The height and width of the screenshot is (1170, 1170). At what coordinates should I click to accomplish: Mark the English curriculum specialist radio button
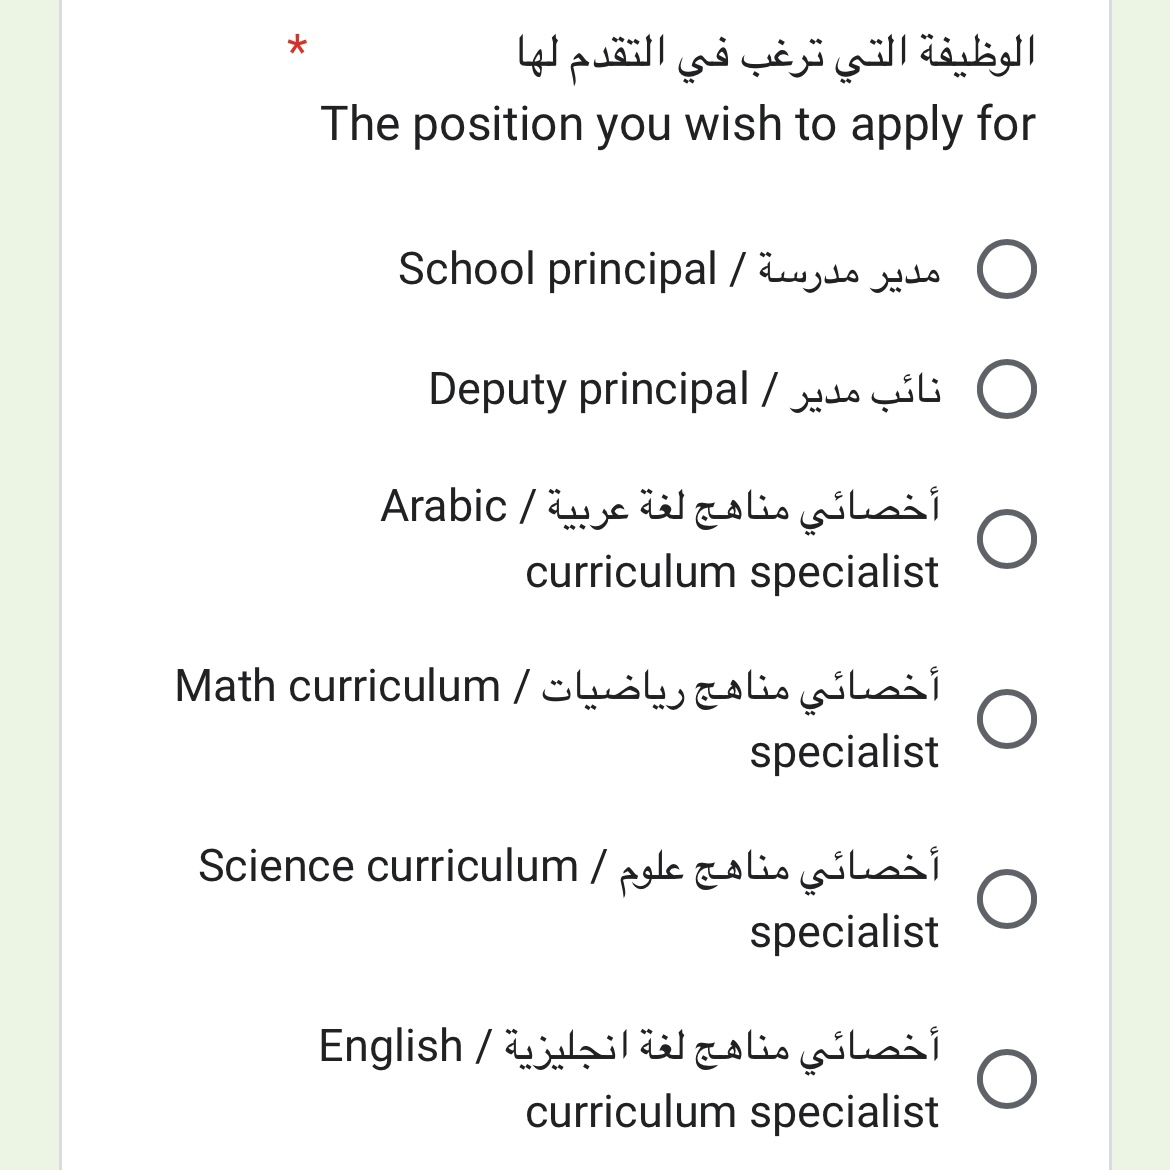tap(1007, 1078)
